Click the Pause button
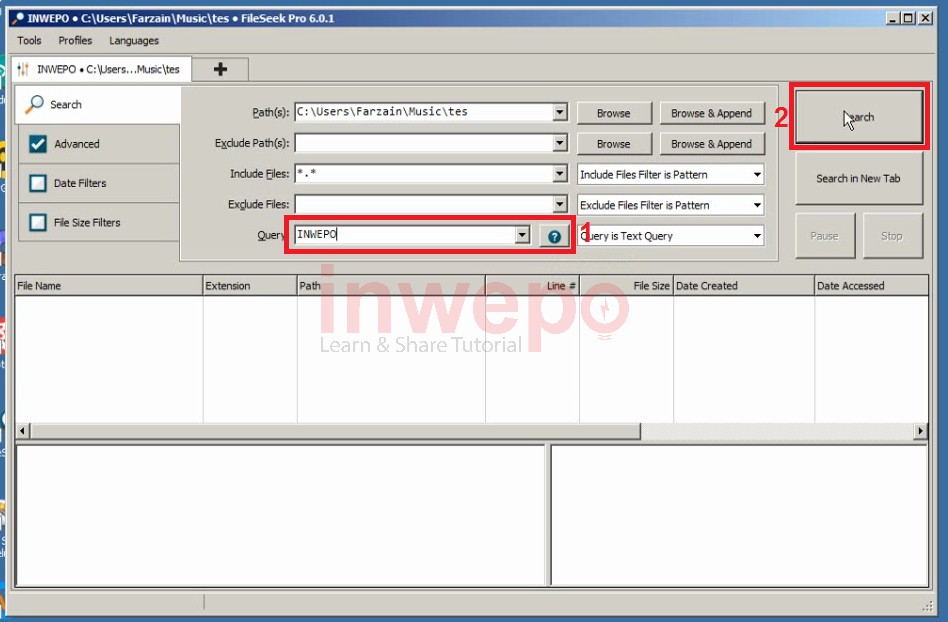 point(825,236)
